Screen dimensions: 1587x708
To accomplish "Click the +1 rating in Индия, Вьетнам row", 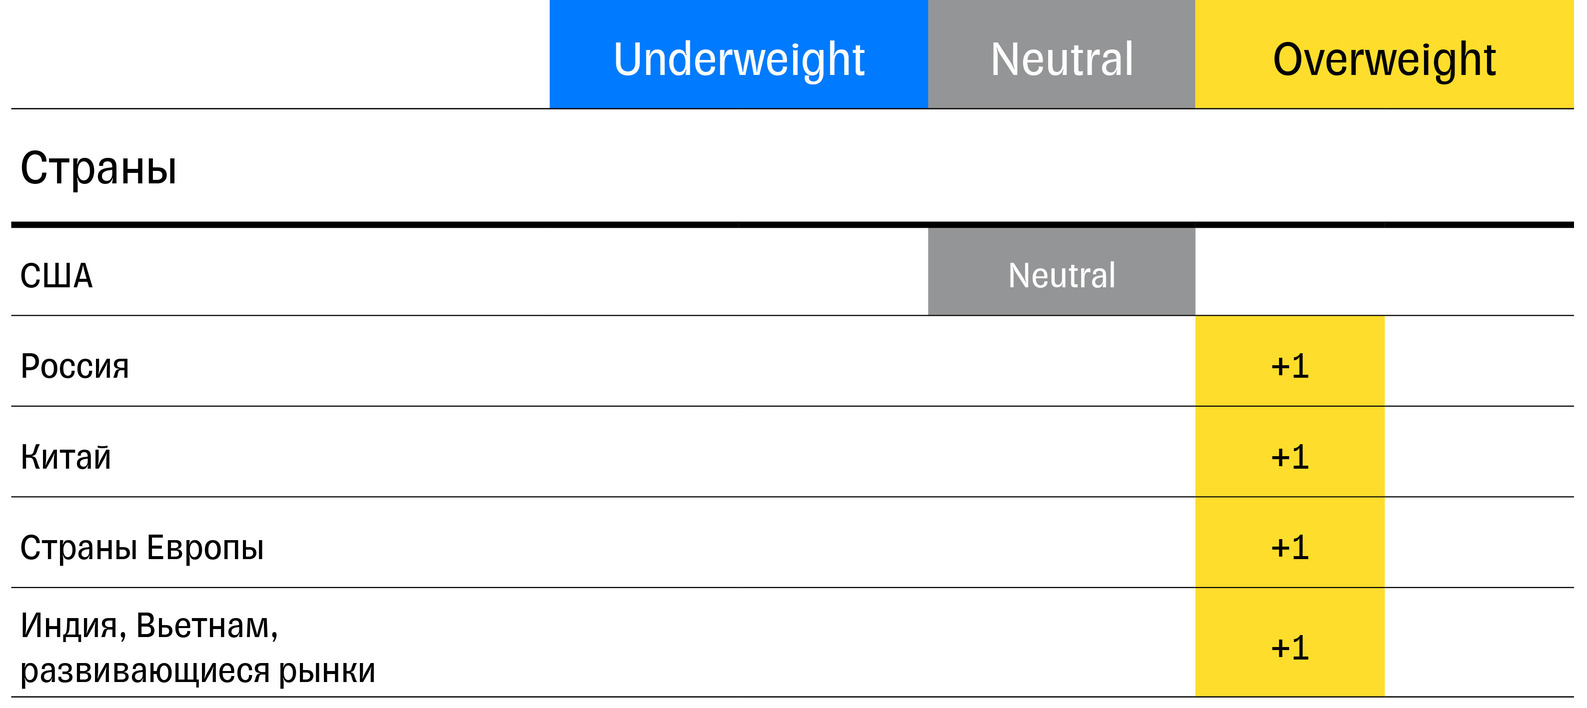I will (x=1289, y=647).
